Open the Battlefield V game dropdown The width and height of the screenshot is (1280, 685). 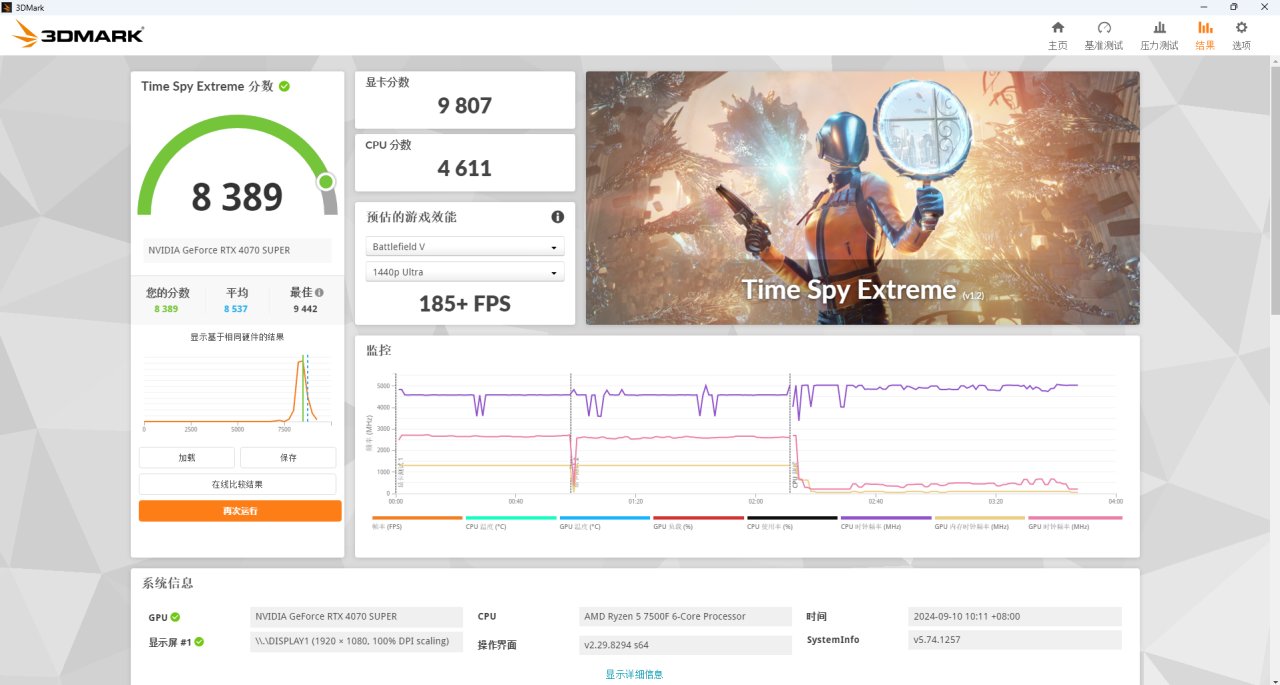[465, 246]
